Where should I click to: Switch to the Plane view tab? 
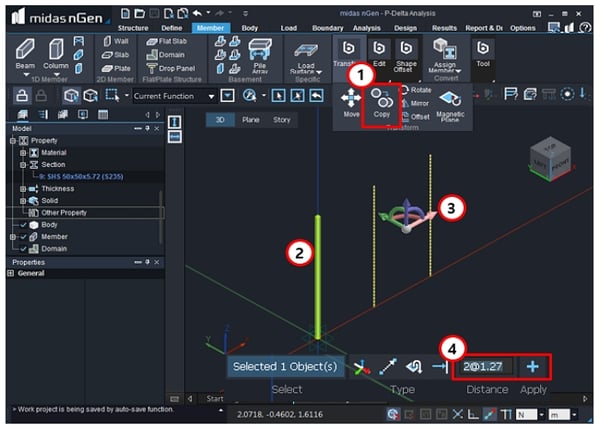pyautogui.click(x=251, y=120)
